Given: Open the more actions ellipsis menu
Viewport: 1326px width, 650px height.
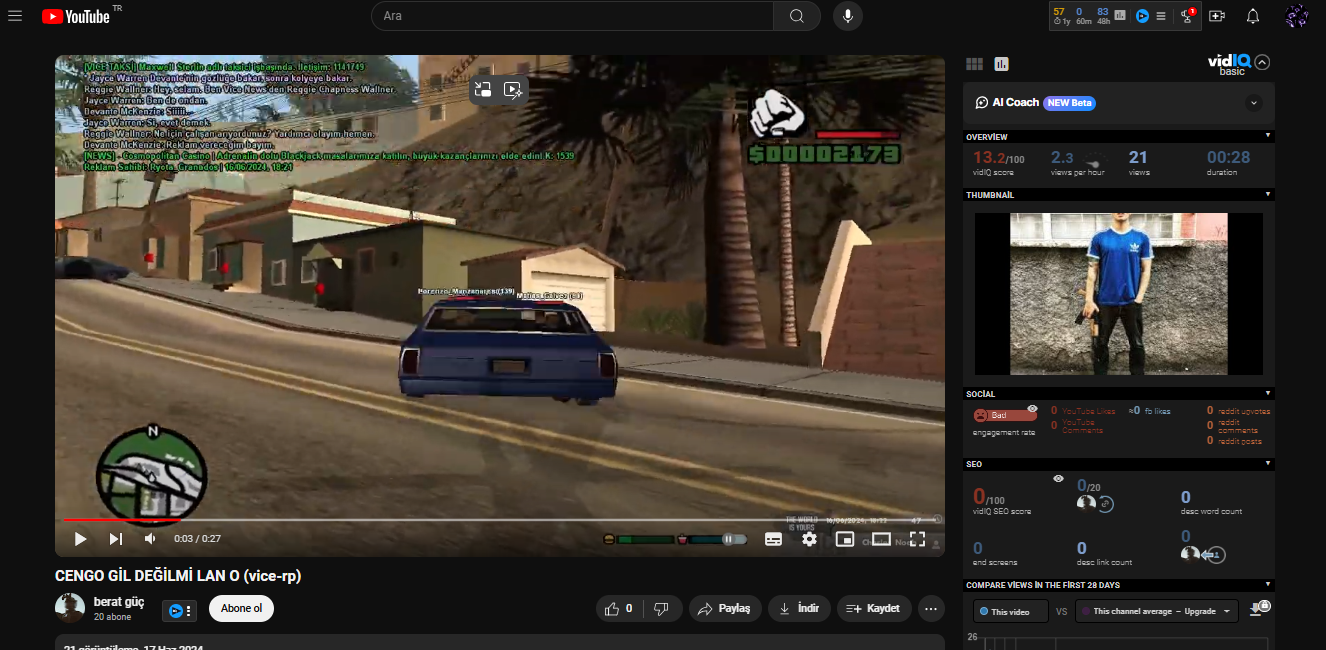Looking at the screenshot, I should (x=931, y=608).
